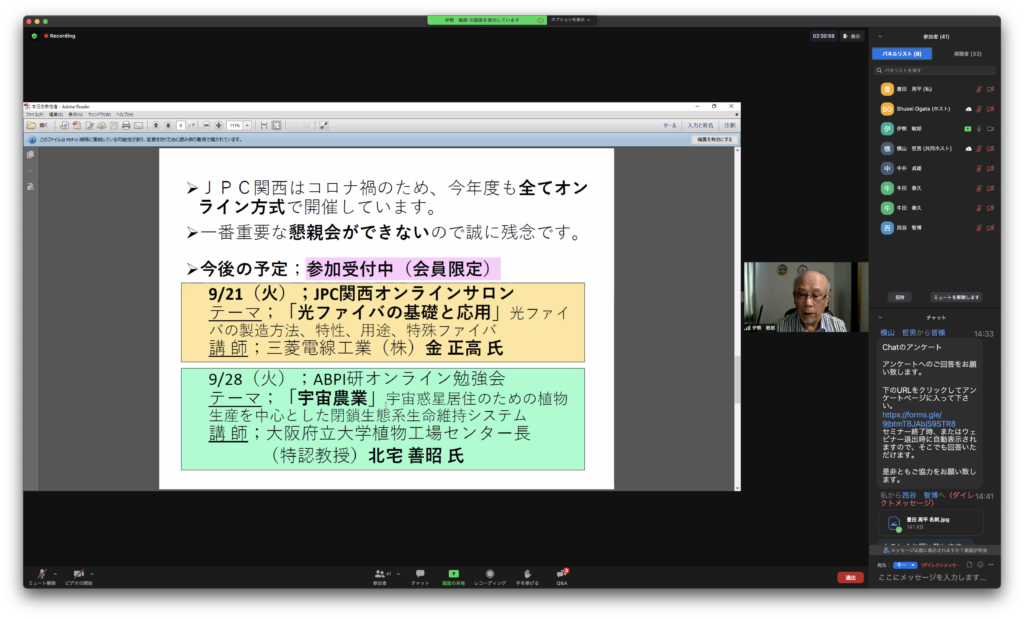Click the fit width icon in Adobe Reader
The height and width of the screenshot is (619, 1024).
click(264, 125)
